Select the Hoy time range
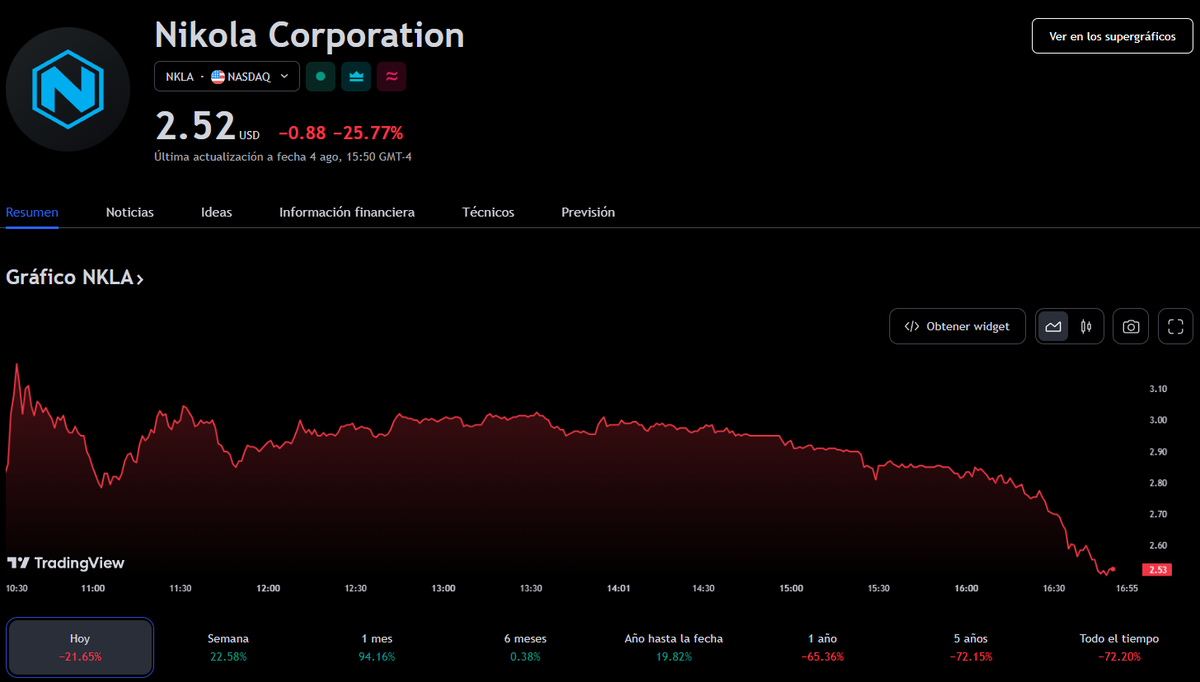 80,647
